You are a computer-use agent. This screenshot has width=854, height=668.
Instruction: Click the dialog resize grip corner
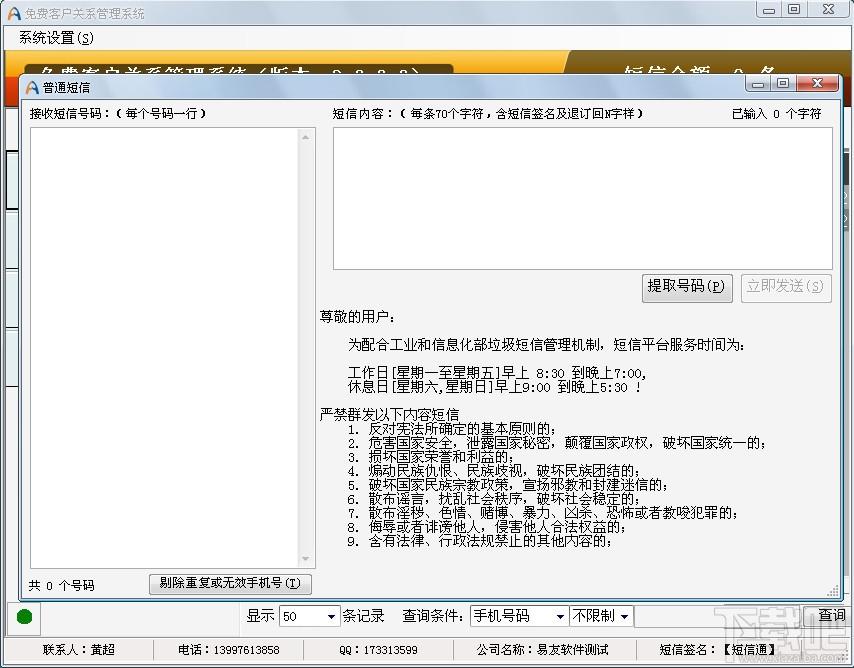833,591
